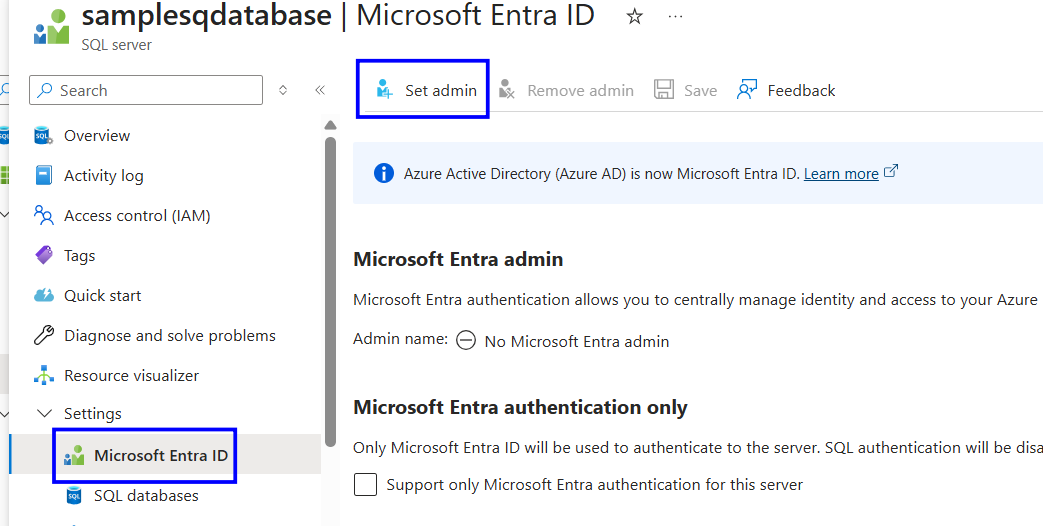This screenshot has width=1043, height=526.
Task: Select Microsoft Entra ID menu item
Action: (x=160, y=456)
